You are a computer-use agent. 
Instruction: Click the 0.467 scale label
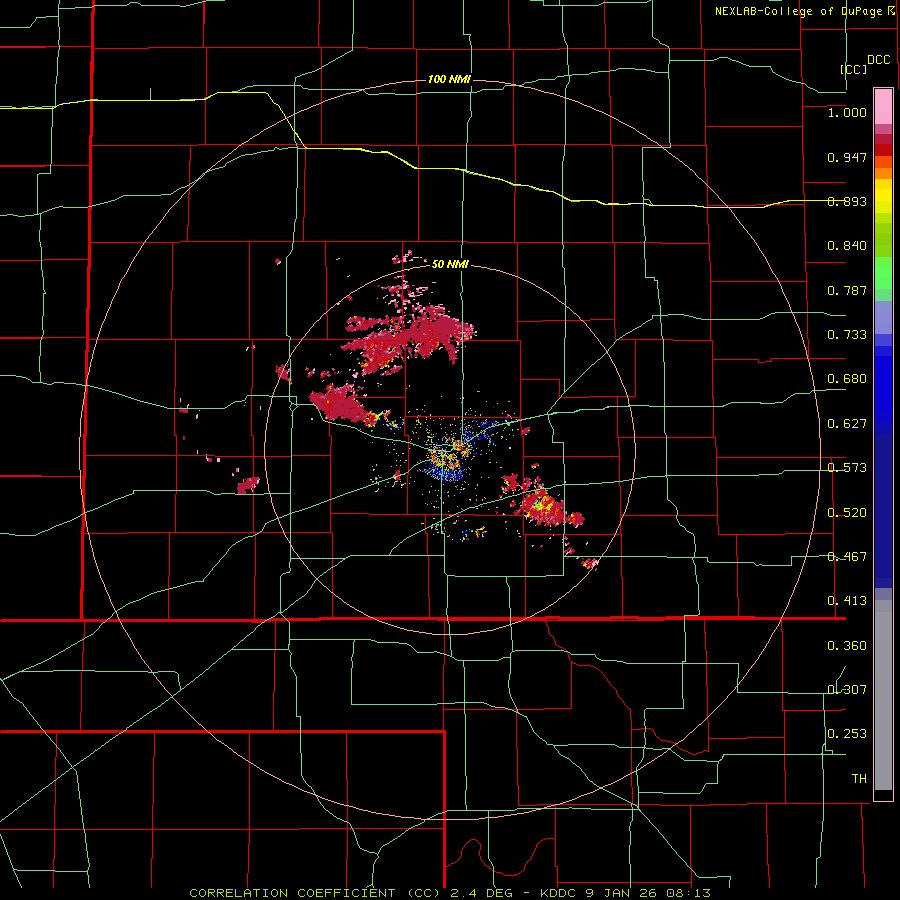[x=847, y=557]
